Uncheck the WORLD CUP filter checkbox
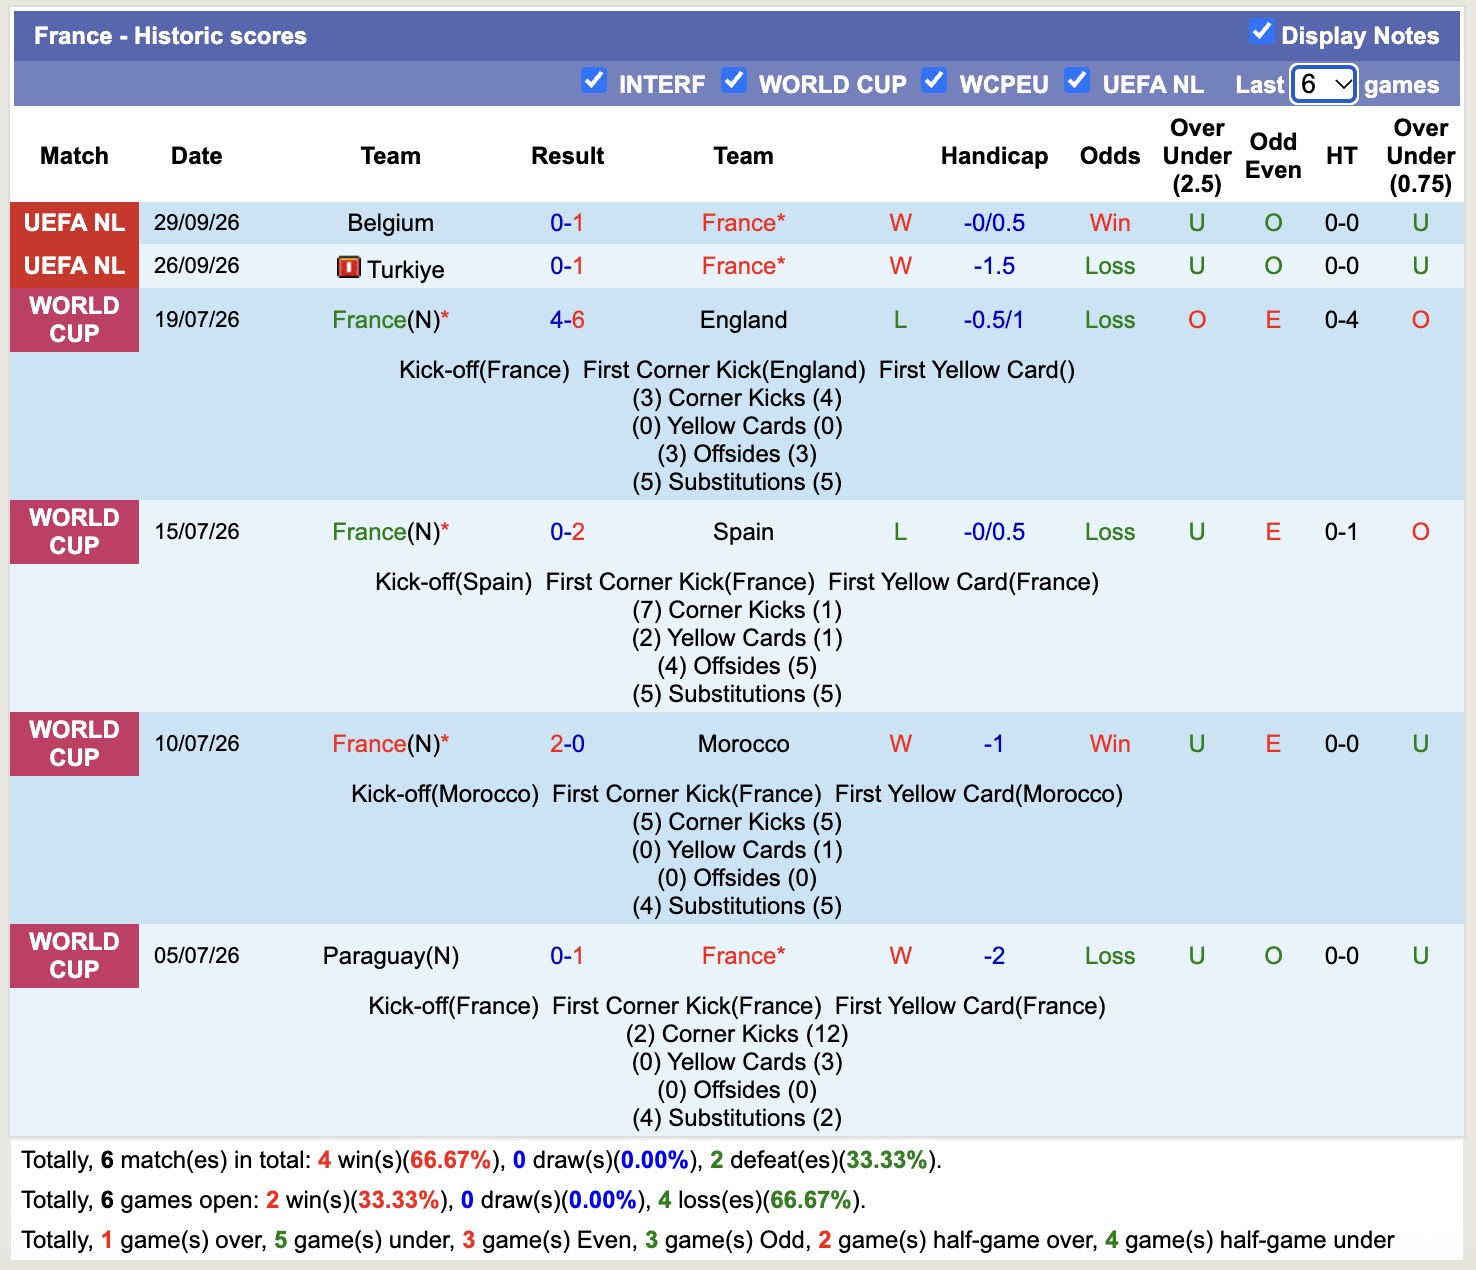Viewport: 1476px width, 1270px height. [733, 80]
